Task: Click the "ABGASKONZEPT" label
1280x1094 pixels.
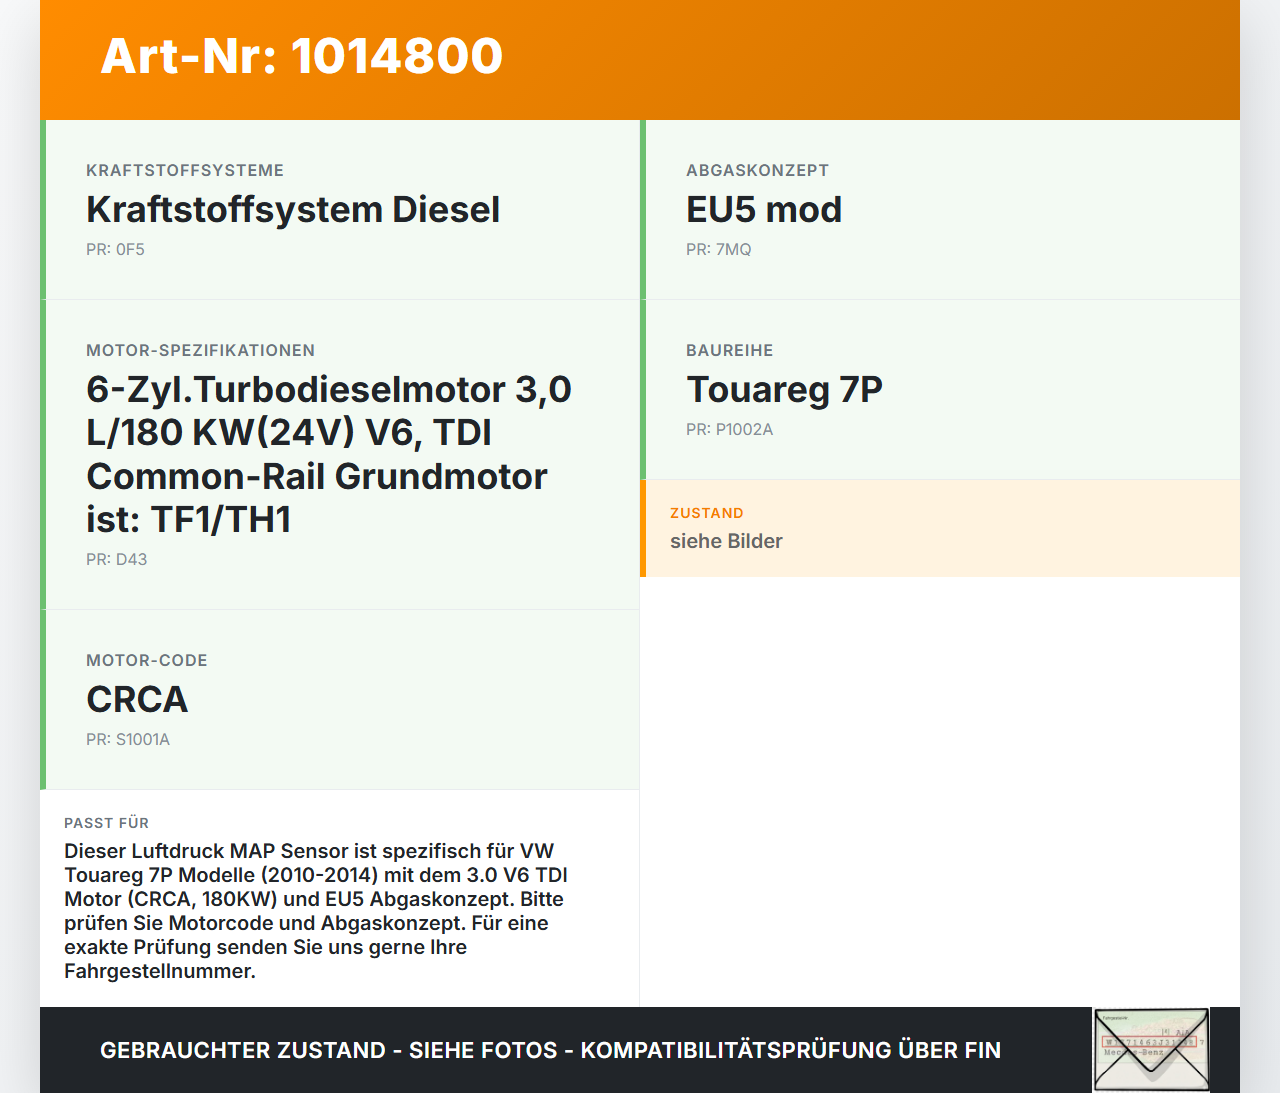Action: 757,170
